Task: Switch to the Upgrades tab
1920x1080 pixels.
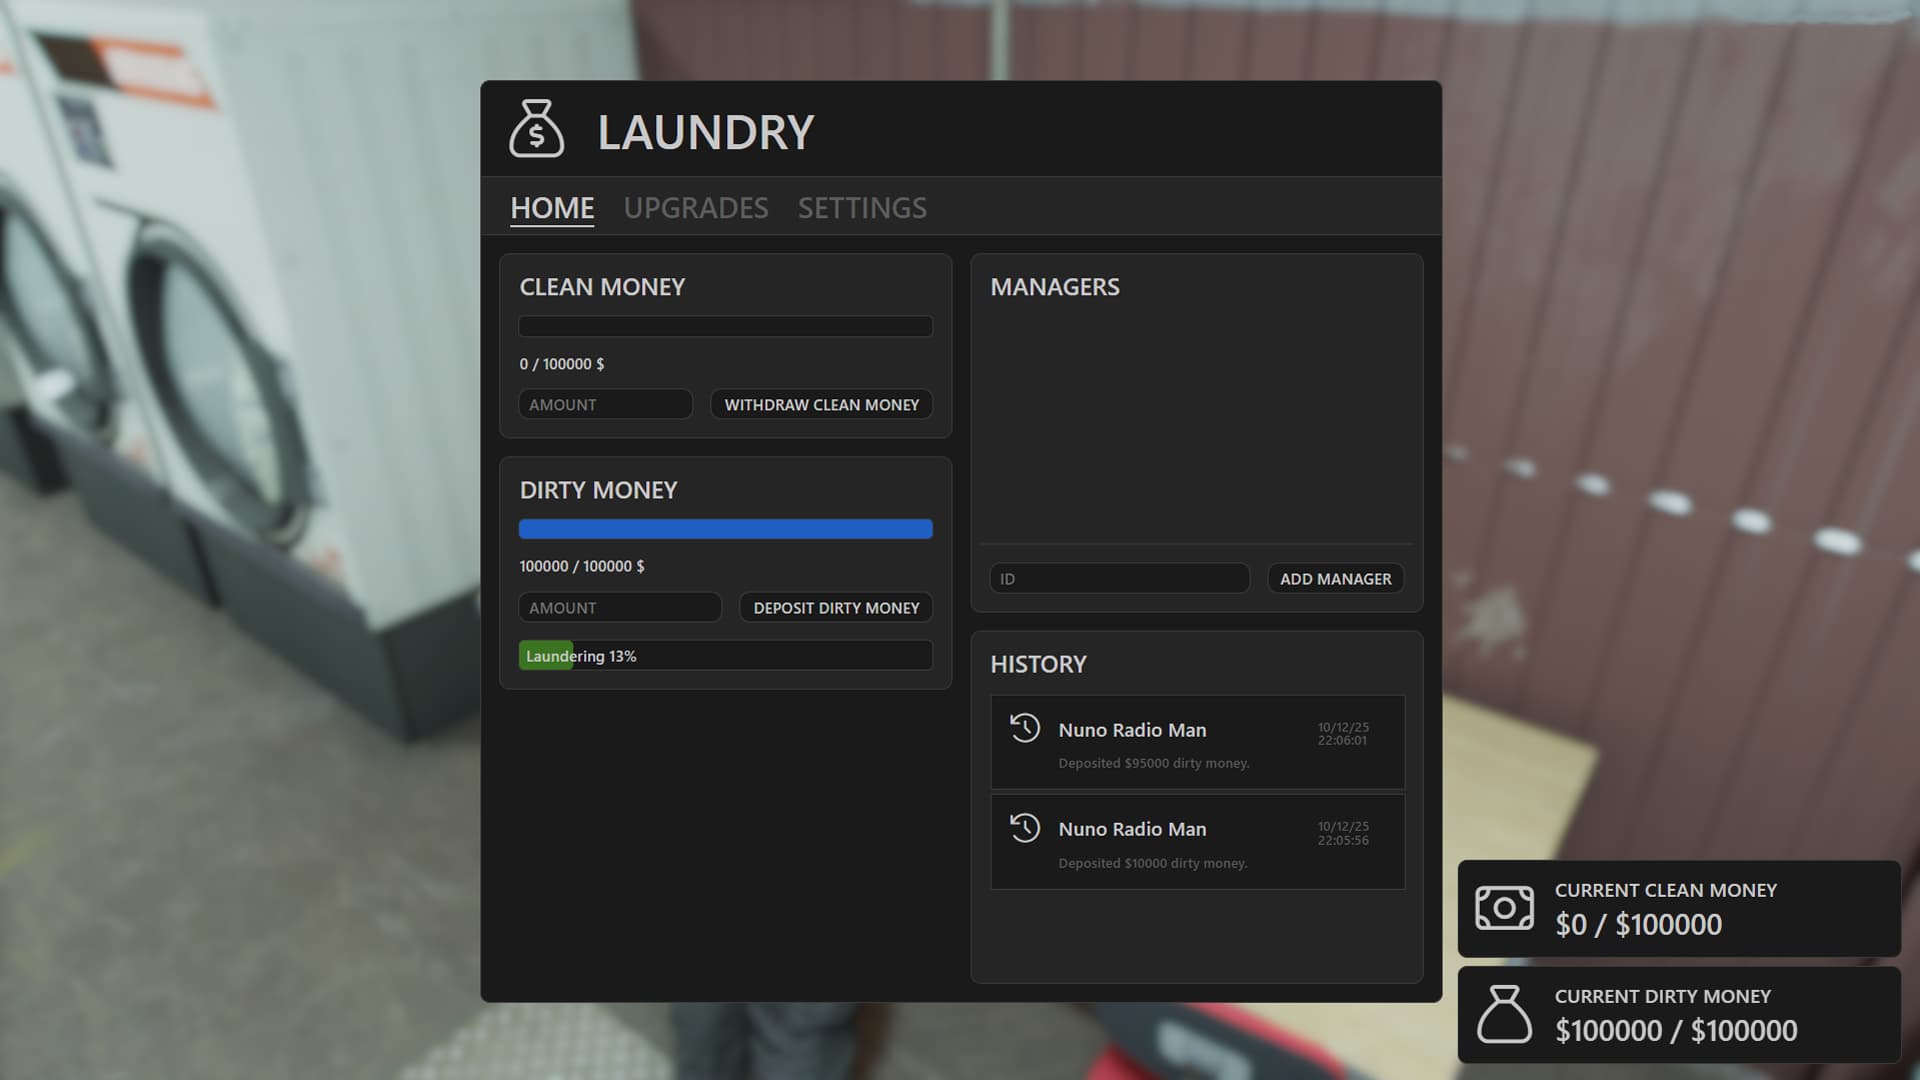Action: tap(696, 208)
